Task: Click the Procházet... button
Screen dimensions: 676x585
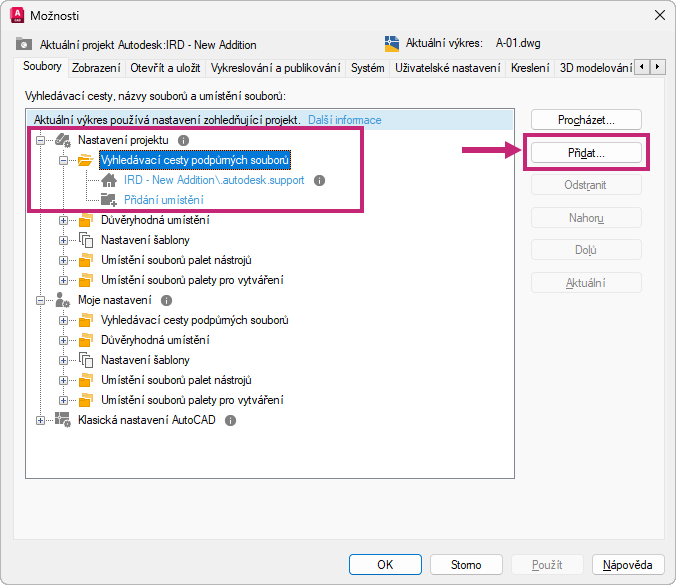Action: 586,120
